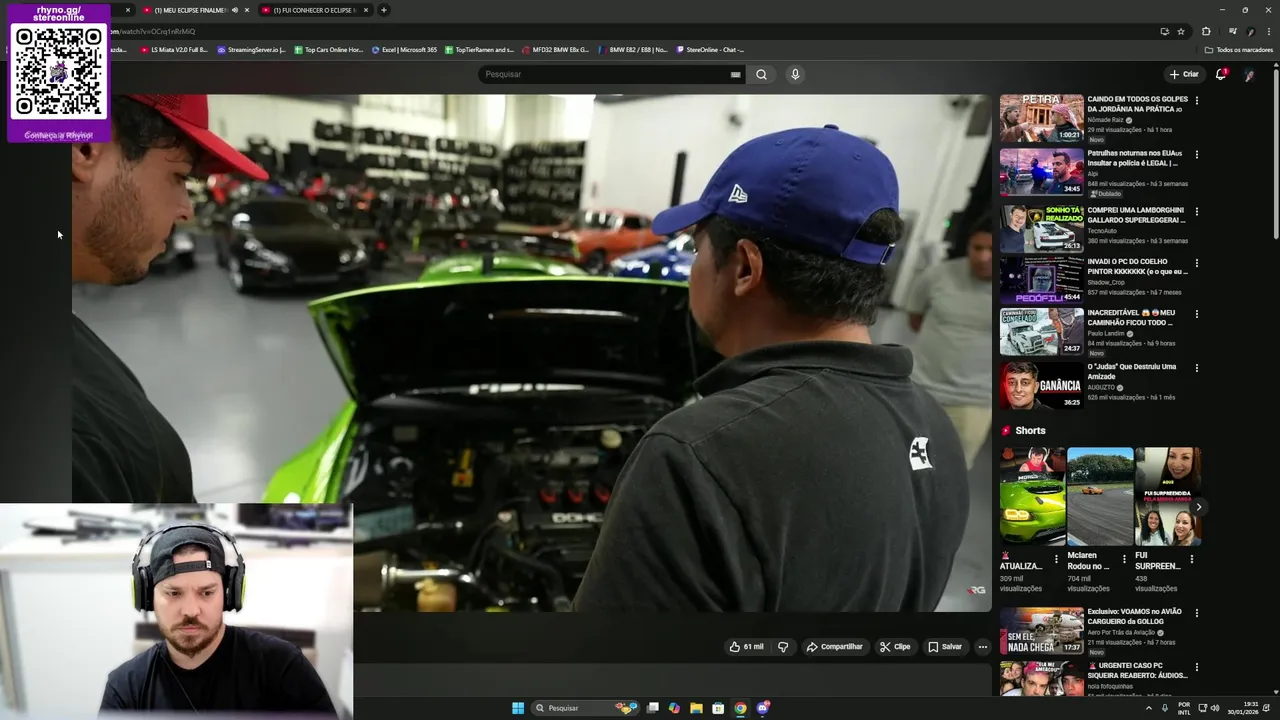Image resolution: width=1280 pixels, height=720 pixels.
Task: Open options for URGENTE CASO PC SIQUEIRA video
Action: tap(1197, 666)
